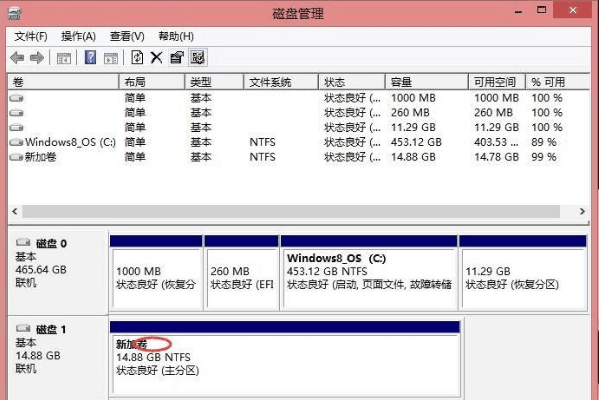The image size is (600, 400).
Task: Select the 新加卷 volume in the list
Action: click(x=298, y=157)
